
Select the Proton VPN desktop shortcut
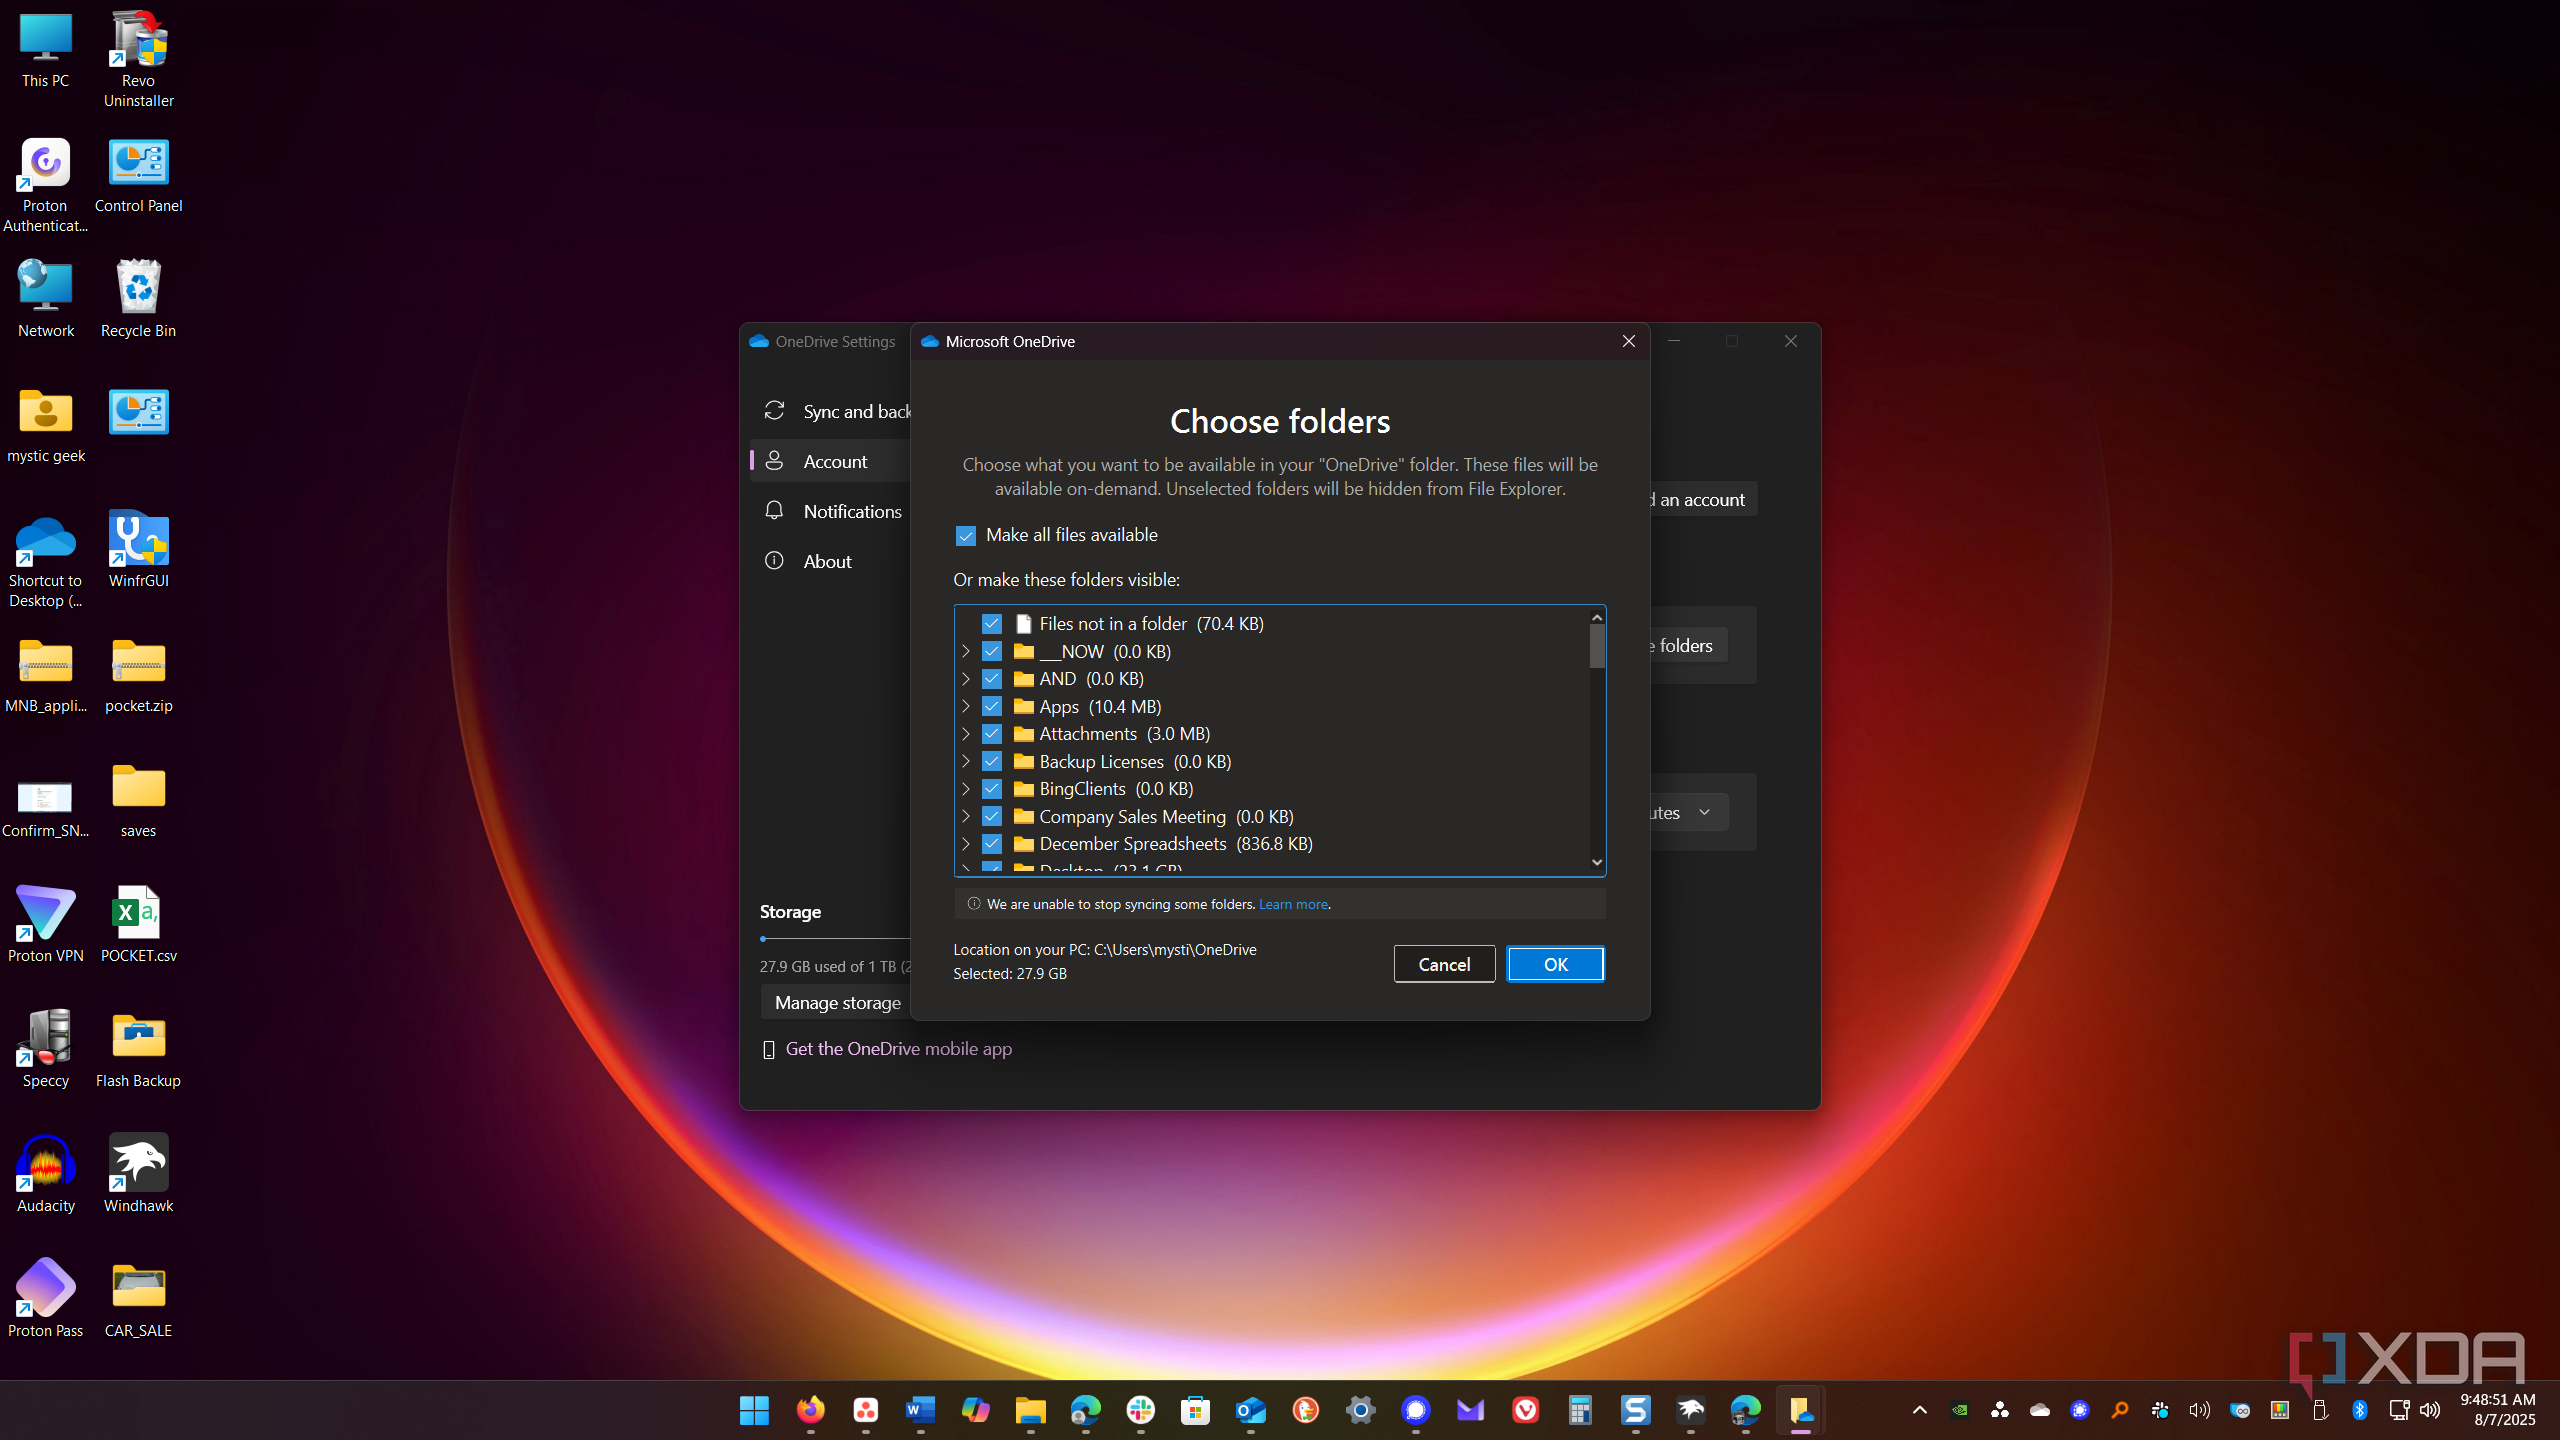[45, 925]
